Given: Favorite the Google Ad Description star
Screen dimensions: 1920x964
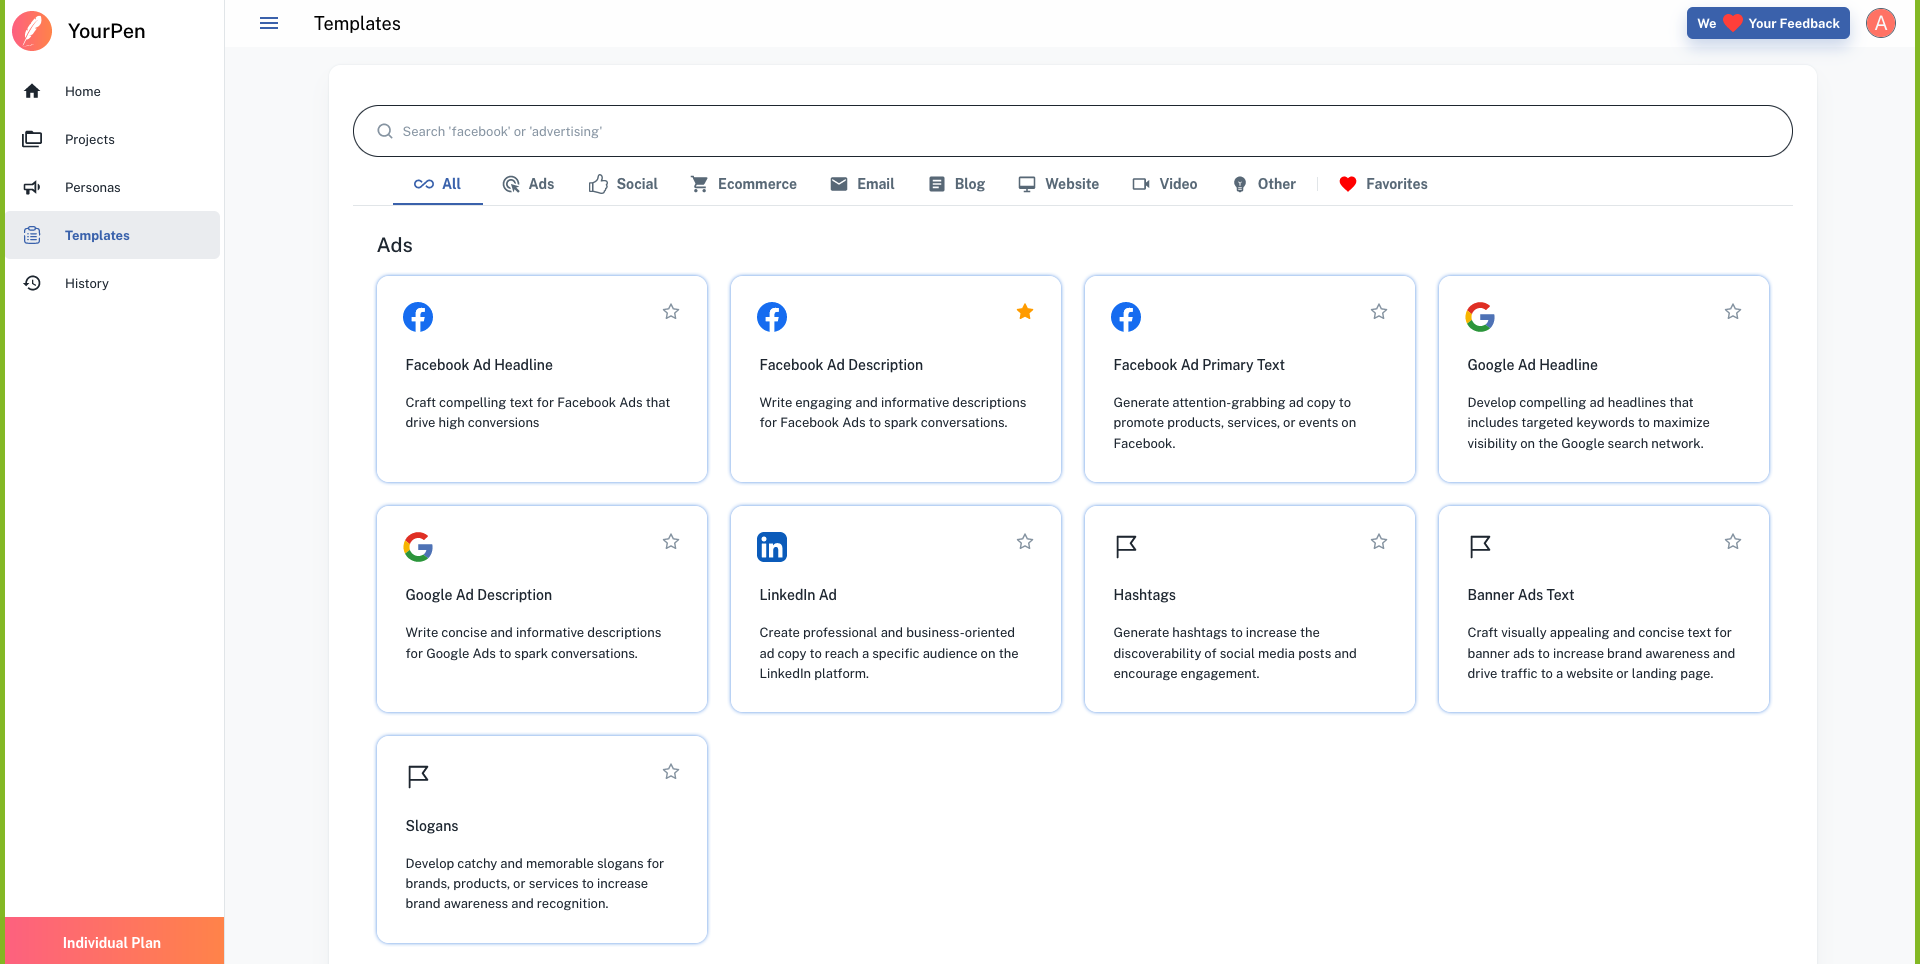Looking at the screenshot, I should [x=671, y=542].
